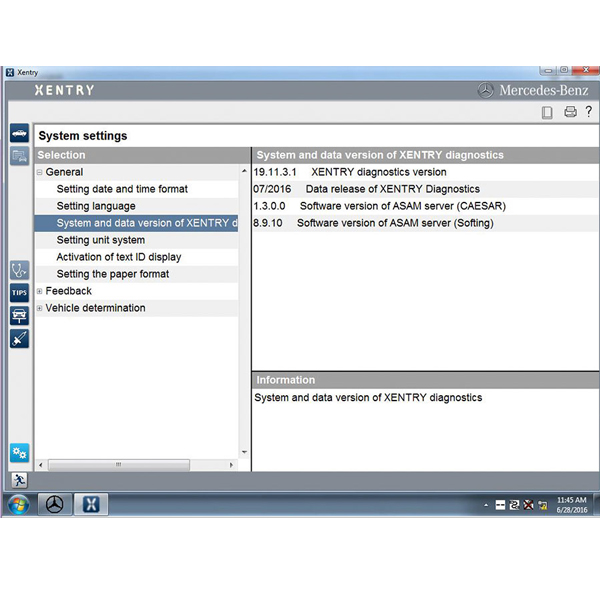Click the 19.11.3.1 XENTRY diagnostics version row
The width and height of the screenshot is (600, 600).
426,172
